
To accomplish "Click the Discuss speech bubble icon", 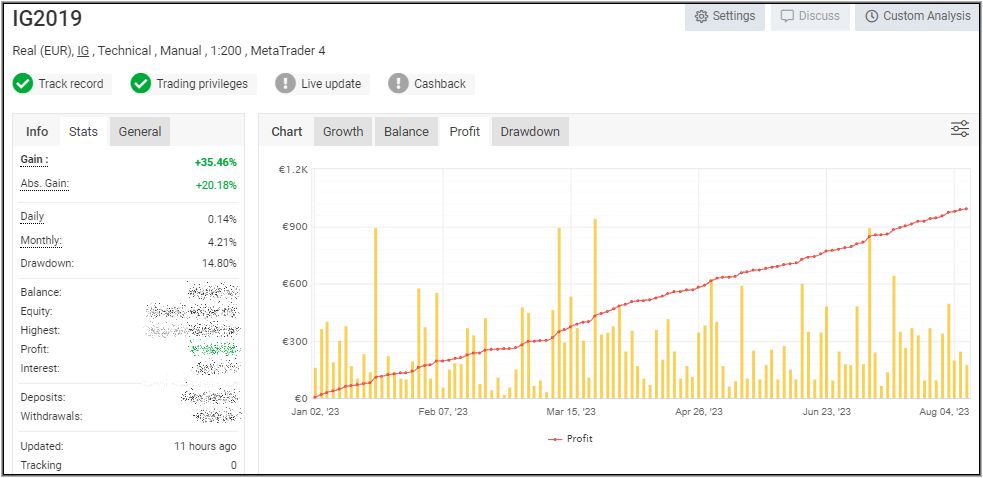I will (787, 16).
